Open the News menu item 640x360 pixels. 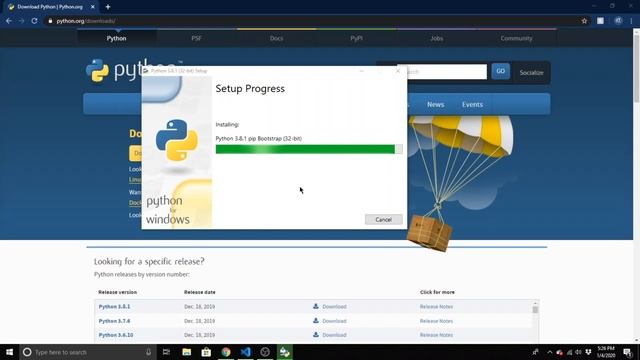point(436,104)
